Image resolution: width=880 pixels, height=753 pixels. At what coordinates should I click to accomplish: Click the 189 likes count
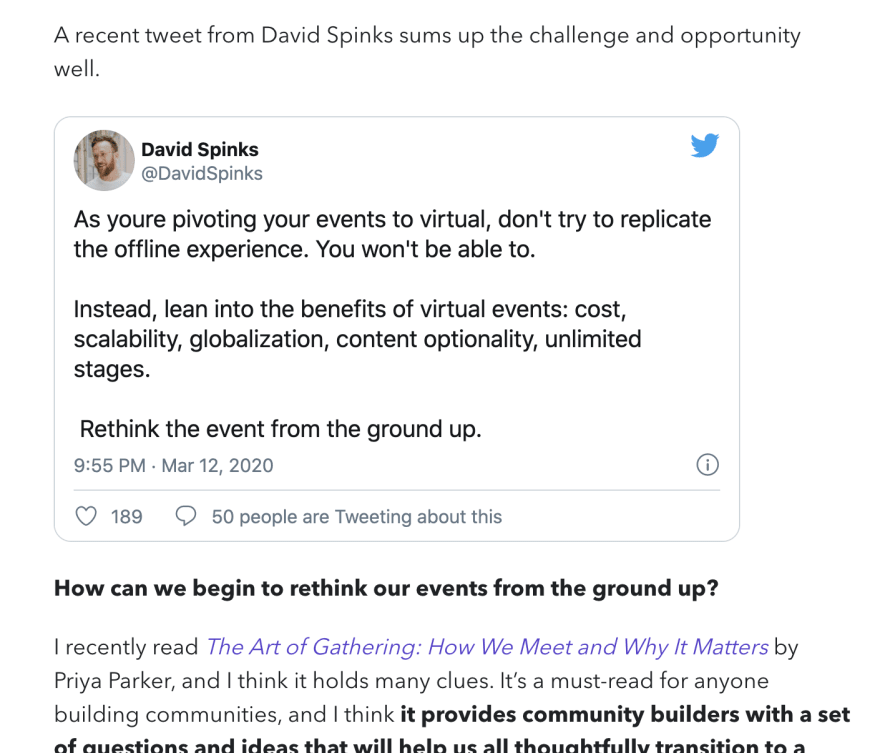click(123, 516)
